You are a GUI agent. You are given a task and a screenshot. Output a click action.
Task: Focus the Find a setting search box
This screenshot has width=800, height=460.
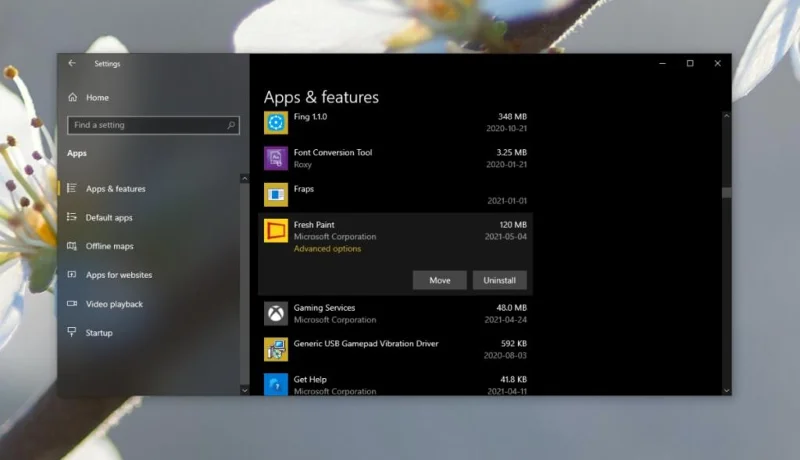(153, 125)
